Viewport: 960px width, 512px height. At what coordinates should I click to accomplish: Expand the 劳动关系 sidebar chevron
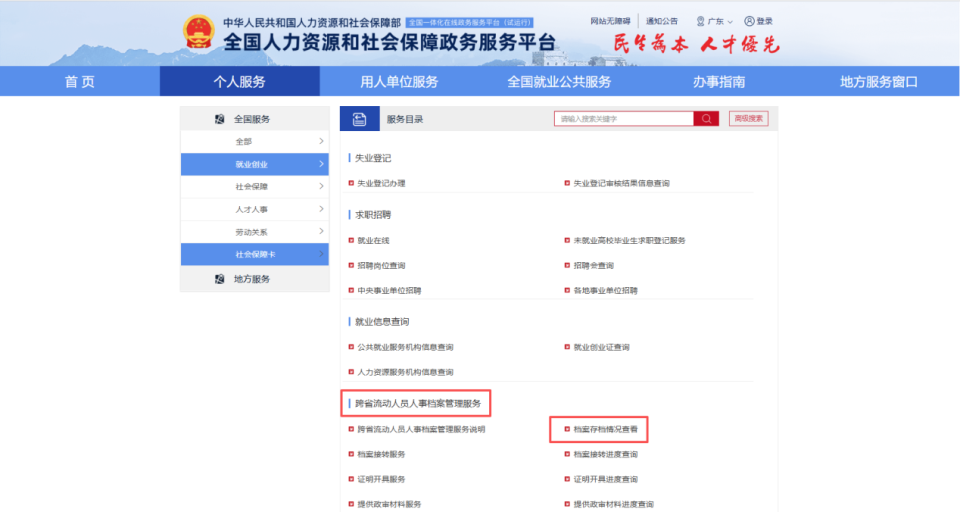(x=321, y=232)
